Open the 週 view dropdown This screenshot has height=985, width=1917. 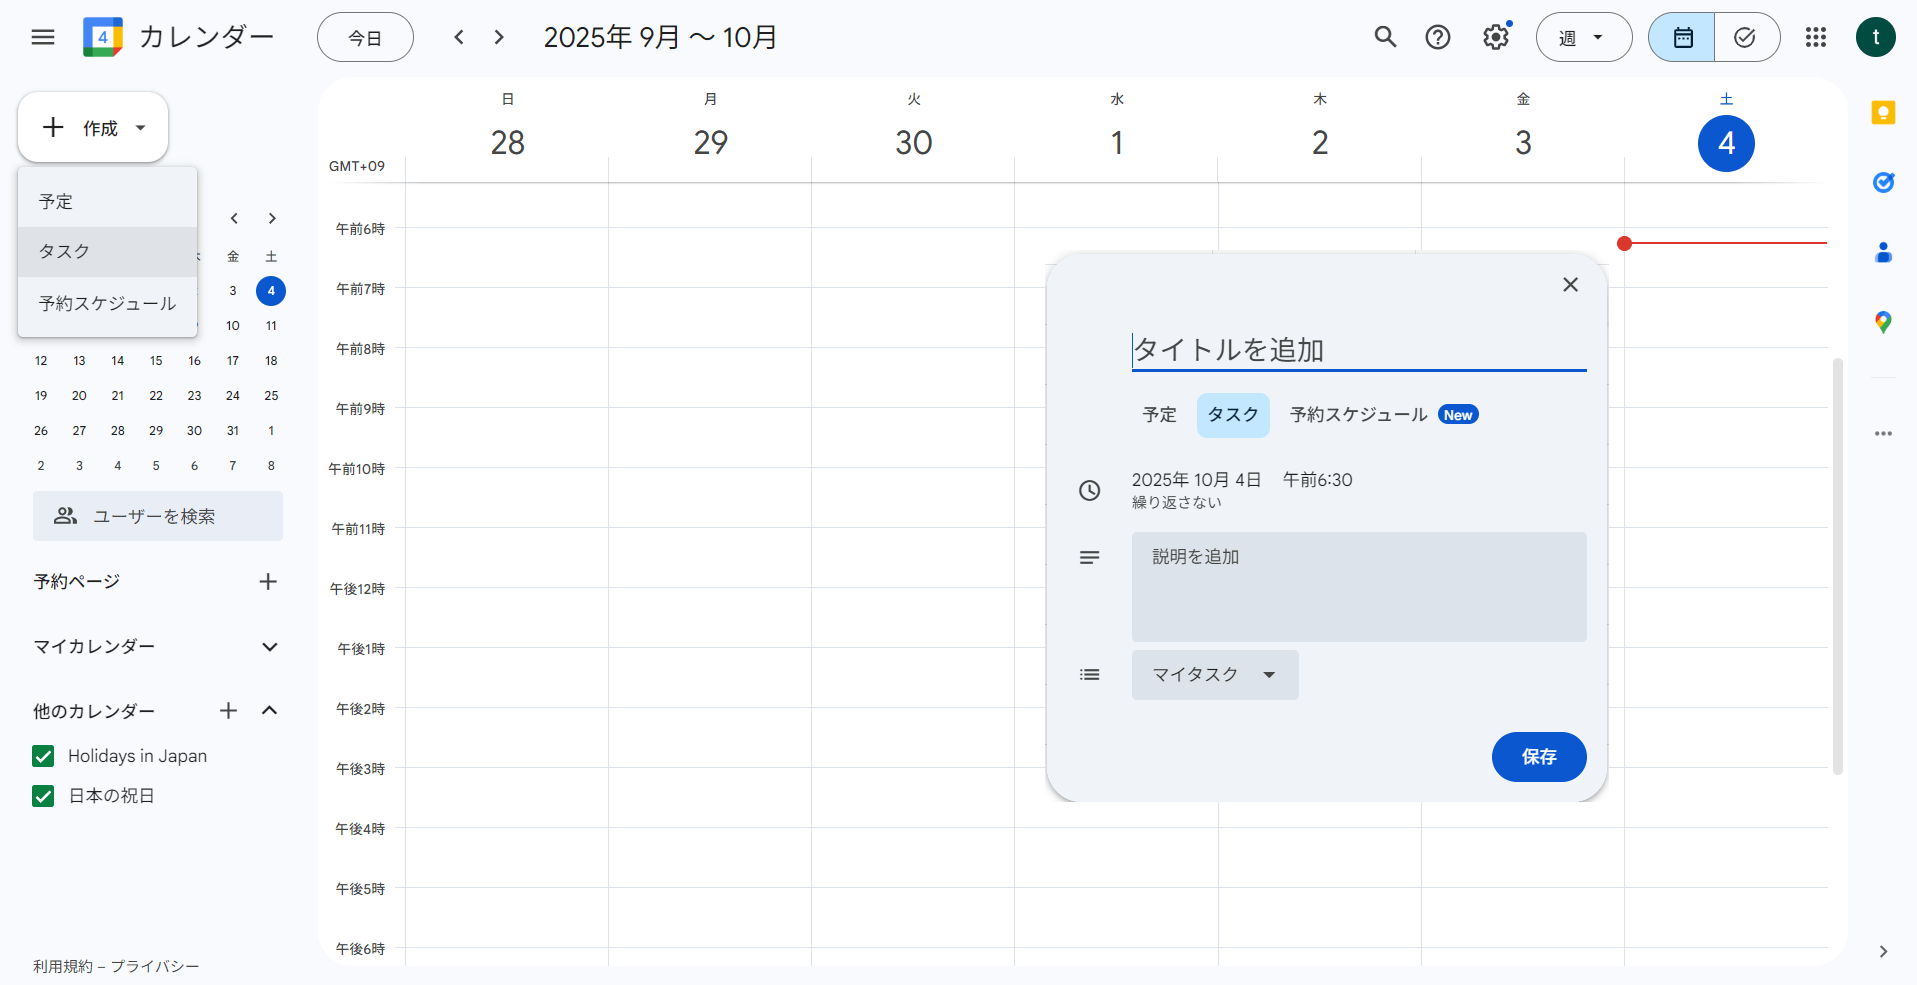[x=1583, y=37]
